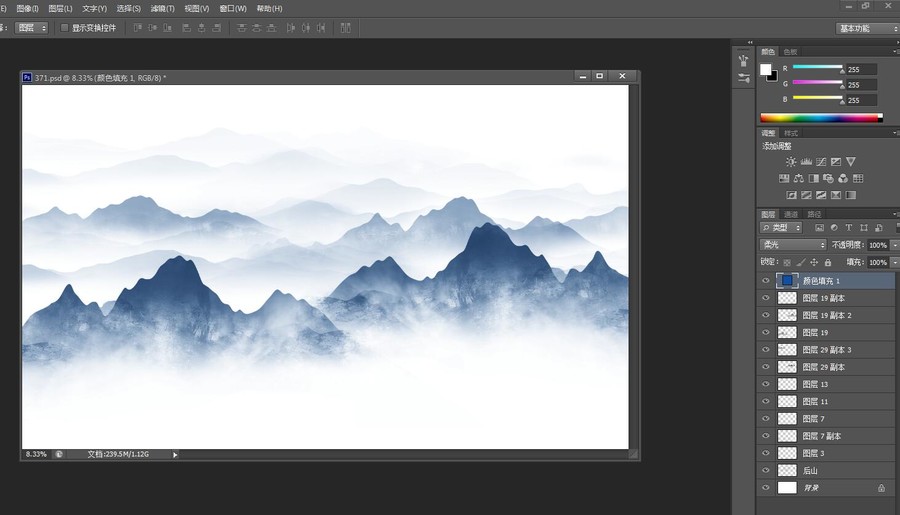This screenshot has width=900, height=515.
Task: Toggle lock image pixels brush icon
Action: coord(801,262)
